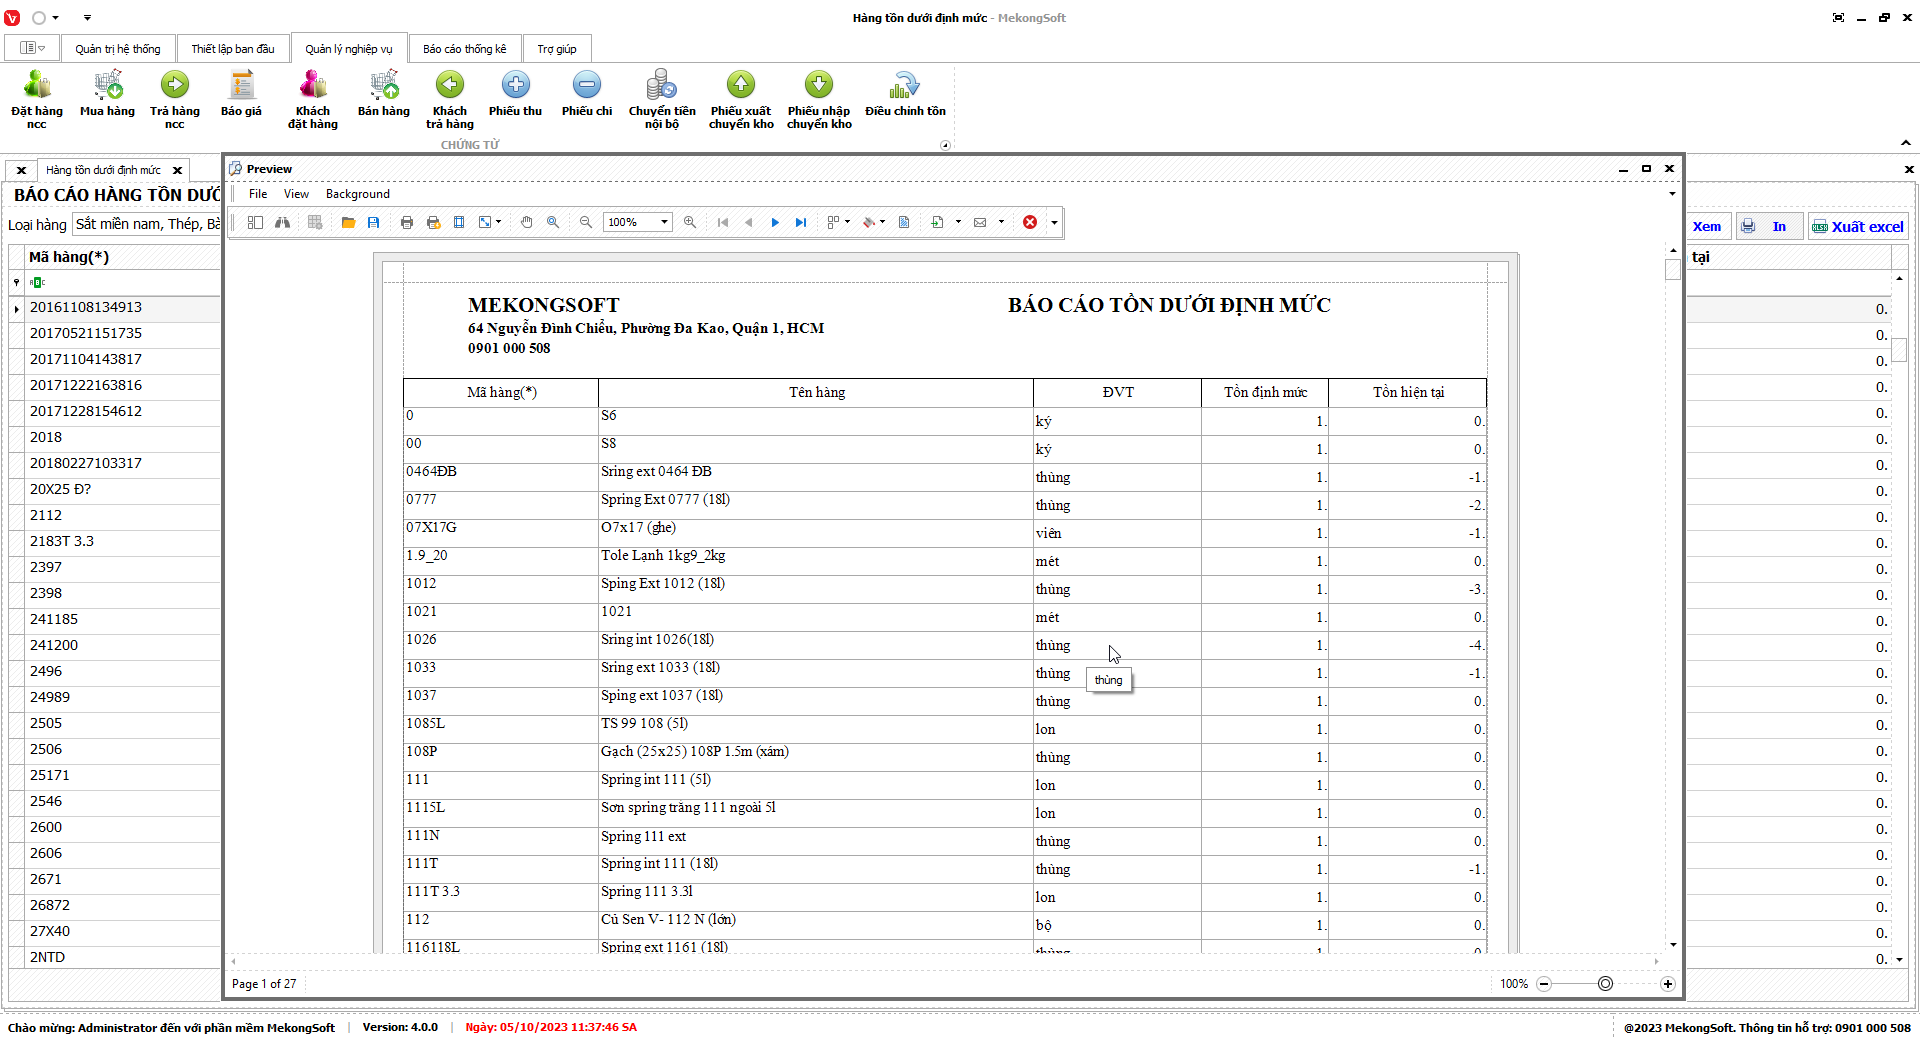Open the Loại hàng filter field
1920x1038 pixels.
[x=146, y=224]
